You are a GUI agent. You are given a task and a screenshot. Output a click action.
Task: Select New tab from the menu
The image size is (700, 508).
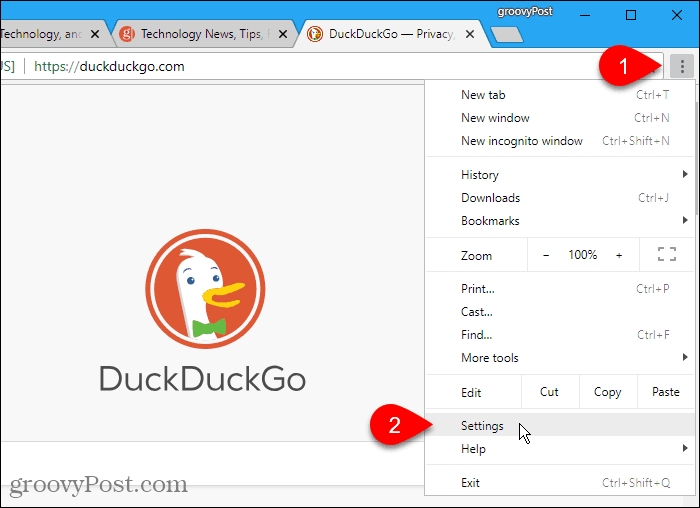tap(560, 95)
